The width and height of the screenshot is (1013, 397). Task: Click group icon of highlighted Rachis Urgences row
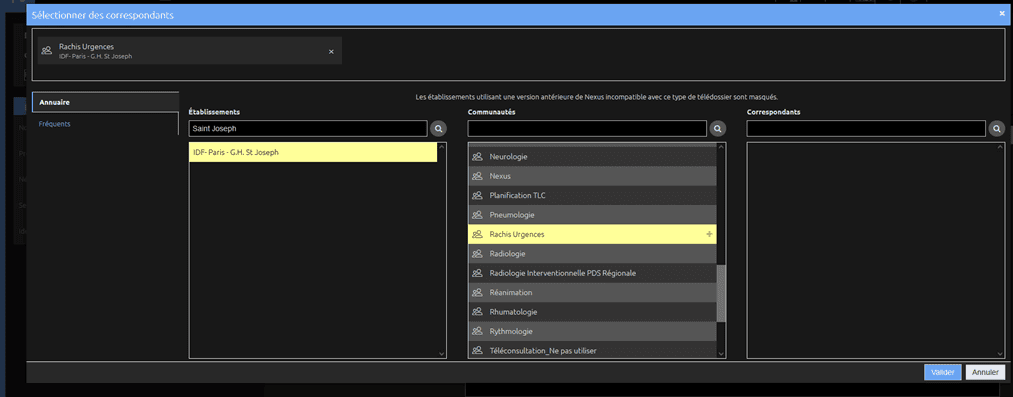(477, 234)
